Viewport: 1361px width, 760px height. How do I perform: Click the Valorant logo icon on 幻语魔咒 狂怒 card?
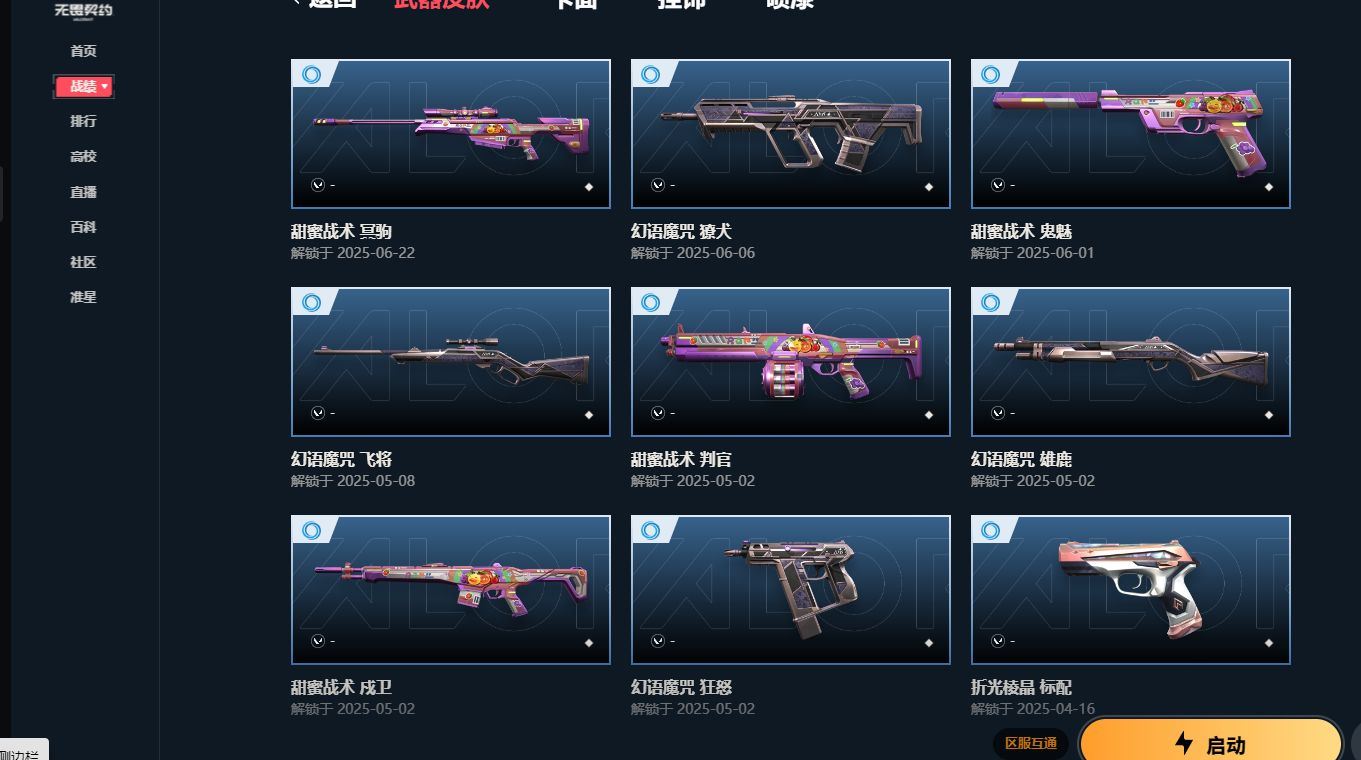tap(657, 641)
